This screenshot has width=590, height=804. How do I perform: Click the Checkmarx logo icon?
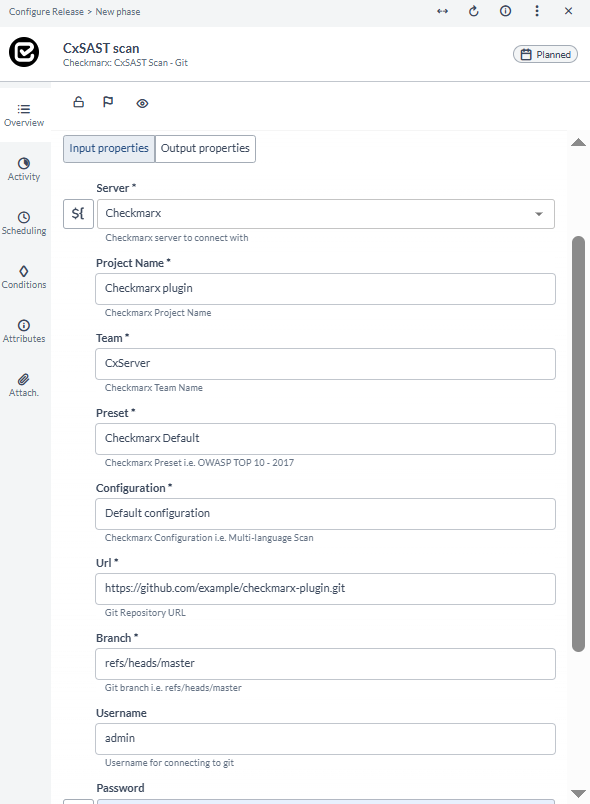(x=24, y=52)
